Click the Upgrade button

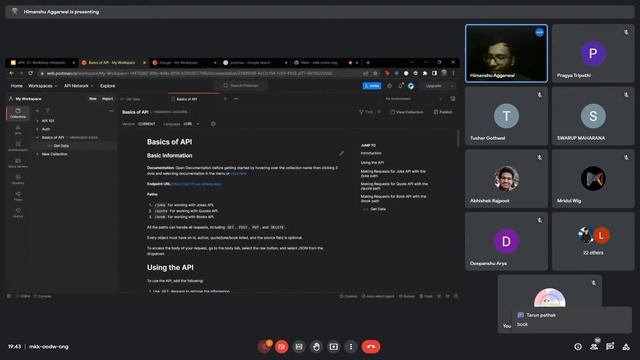pos(433,86)
